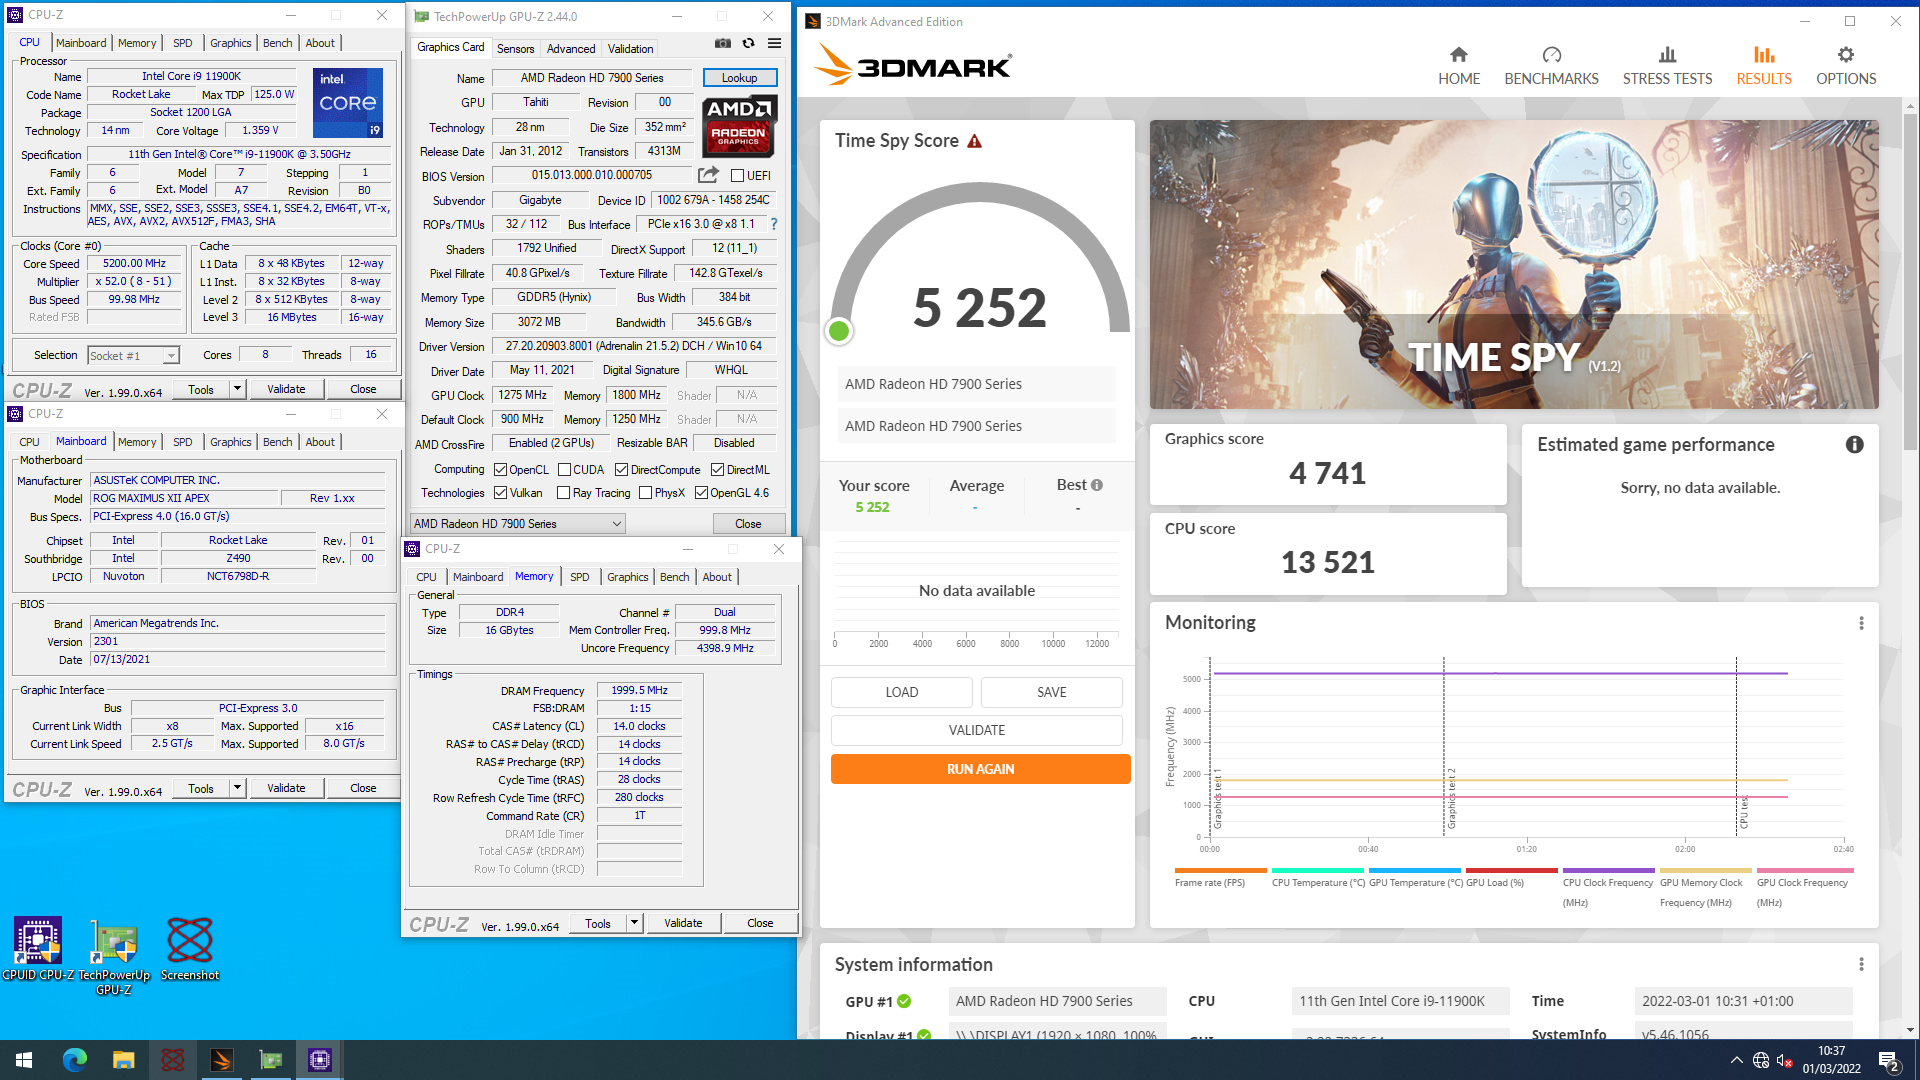Click Validate in CPU-Z Memory window

(x=683, y=923)
